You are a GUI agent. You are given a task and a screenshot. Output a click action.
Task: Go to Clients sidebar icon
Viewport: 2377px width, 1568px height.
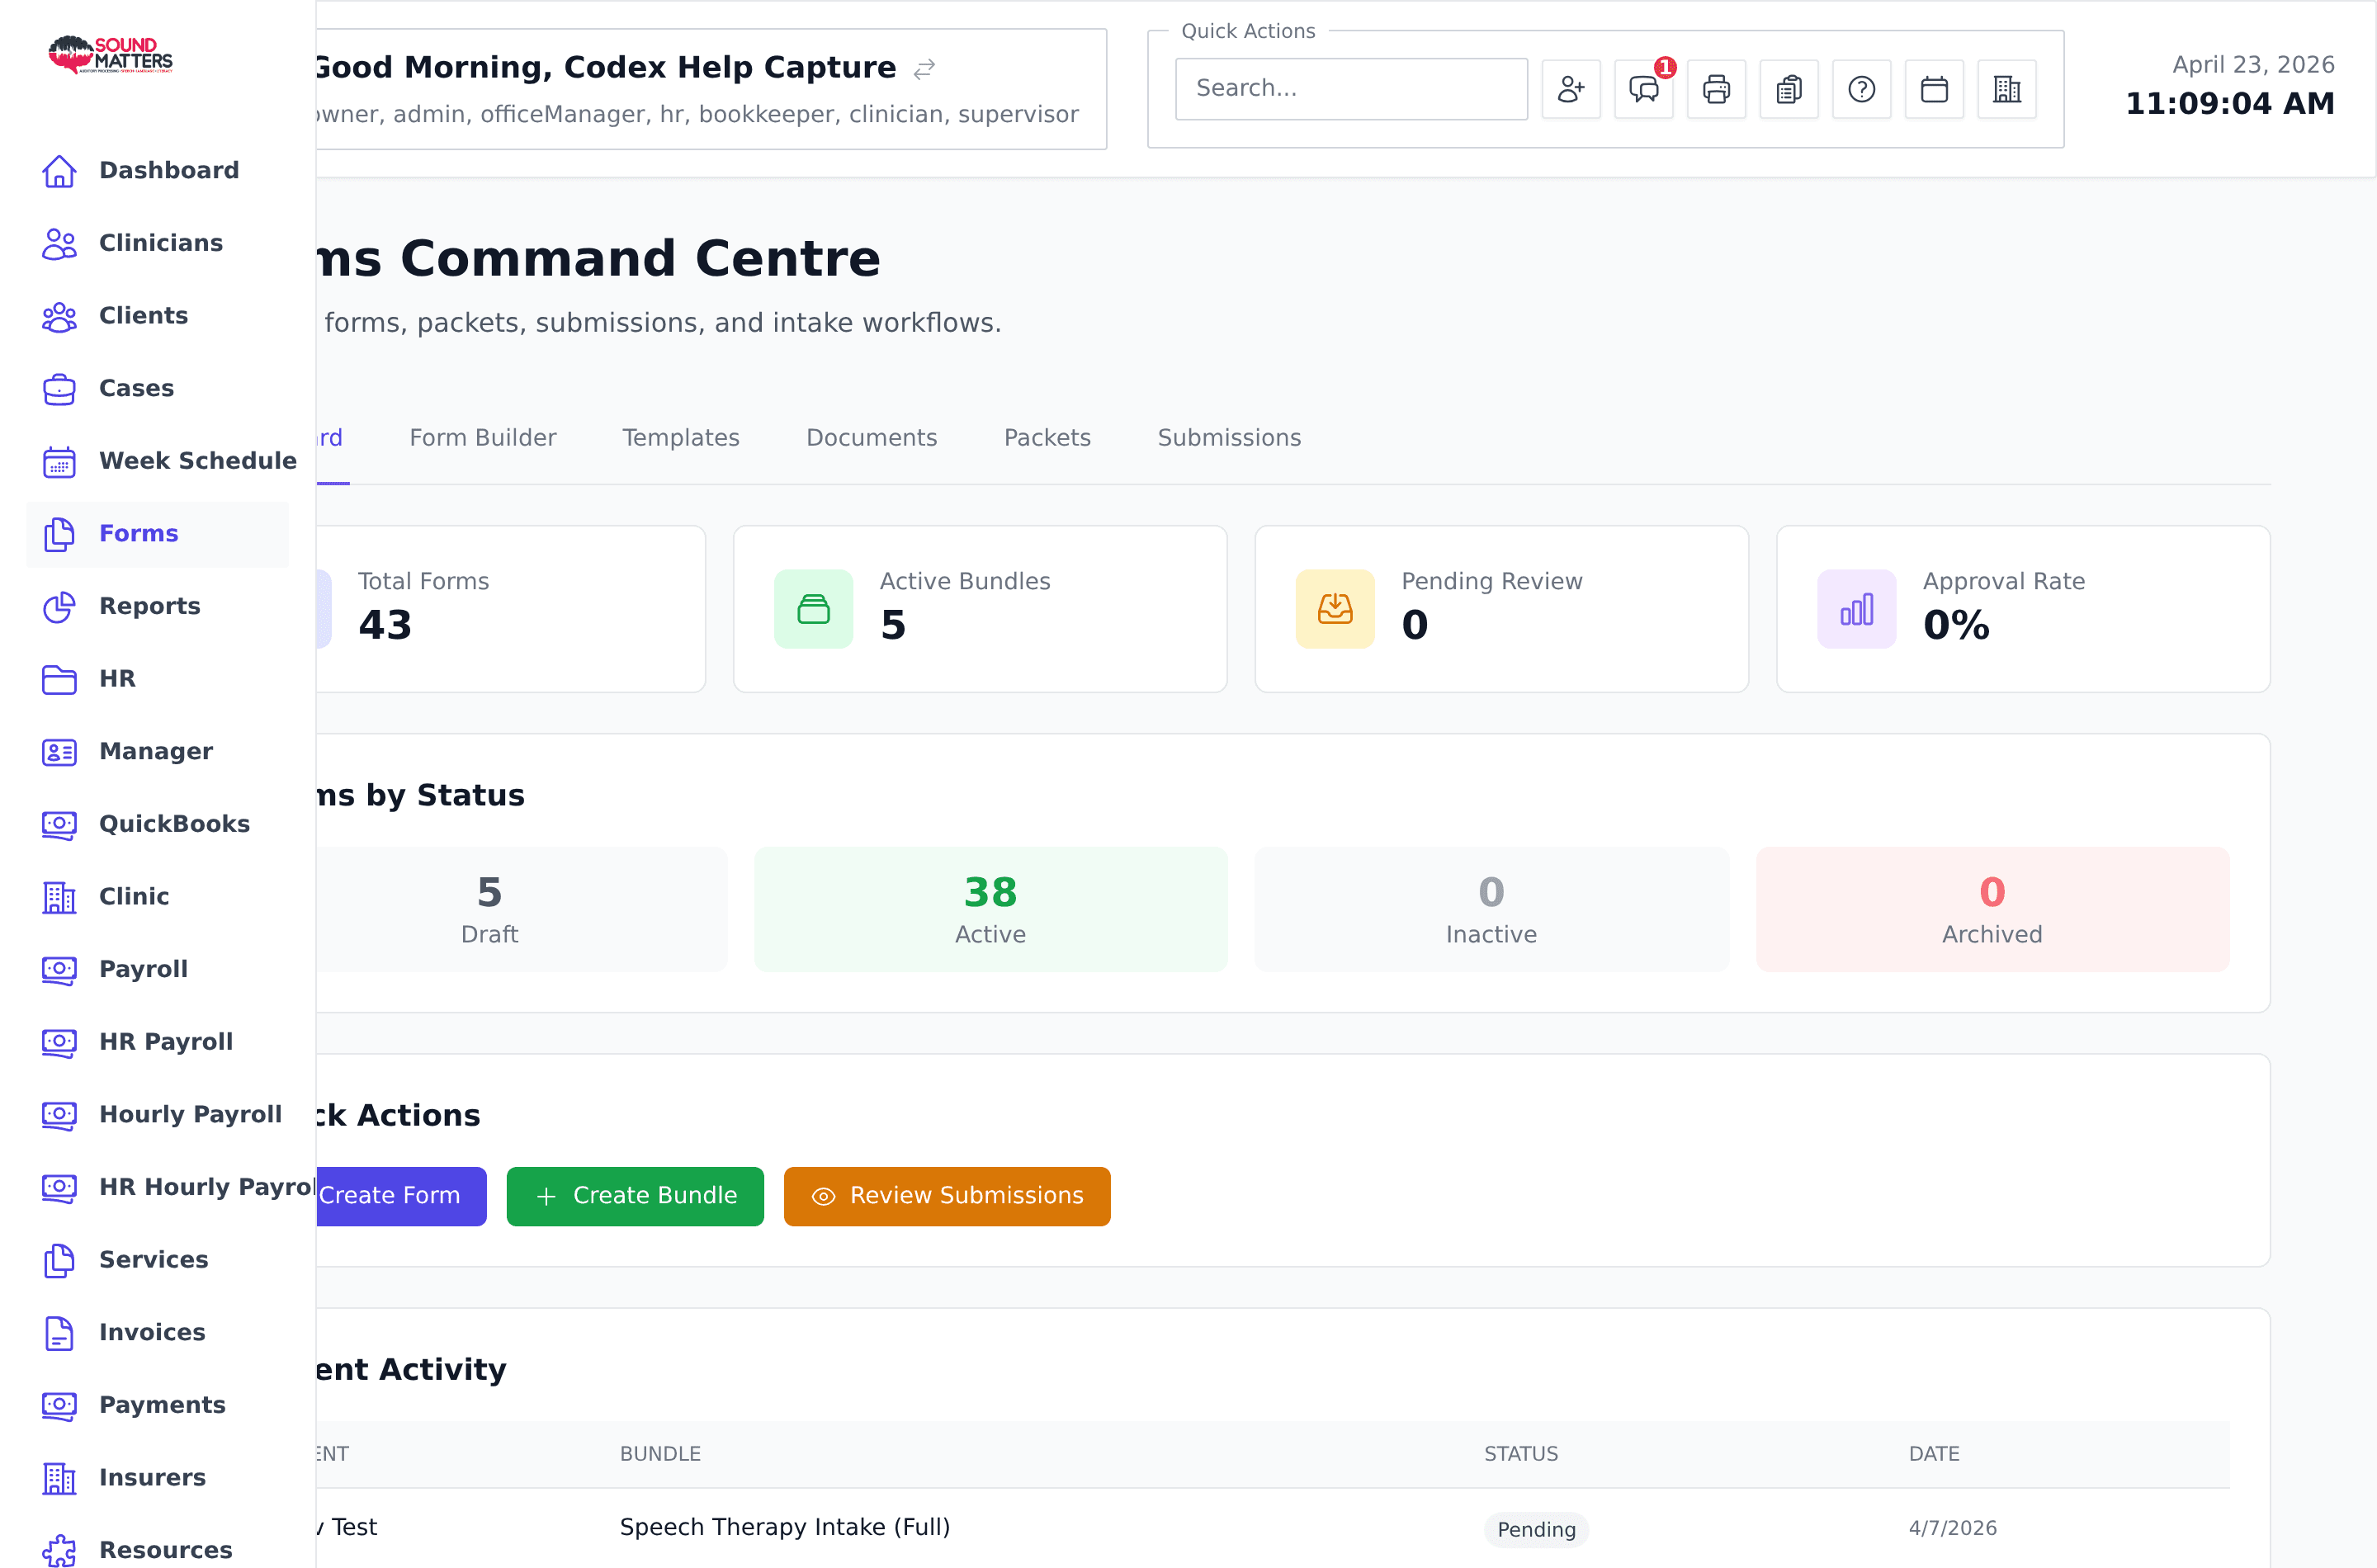click(59, 316)
